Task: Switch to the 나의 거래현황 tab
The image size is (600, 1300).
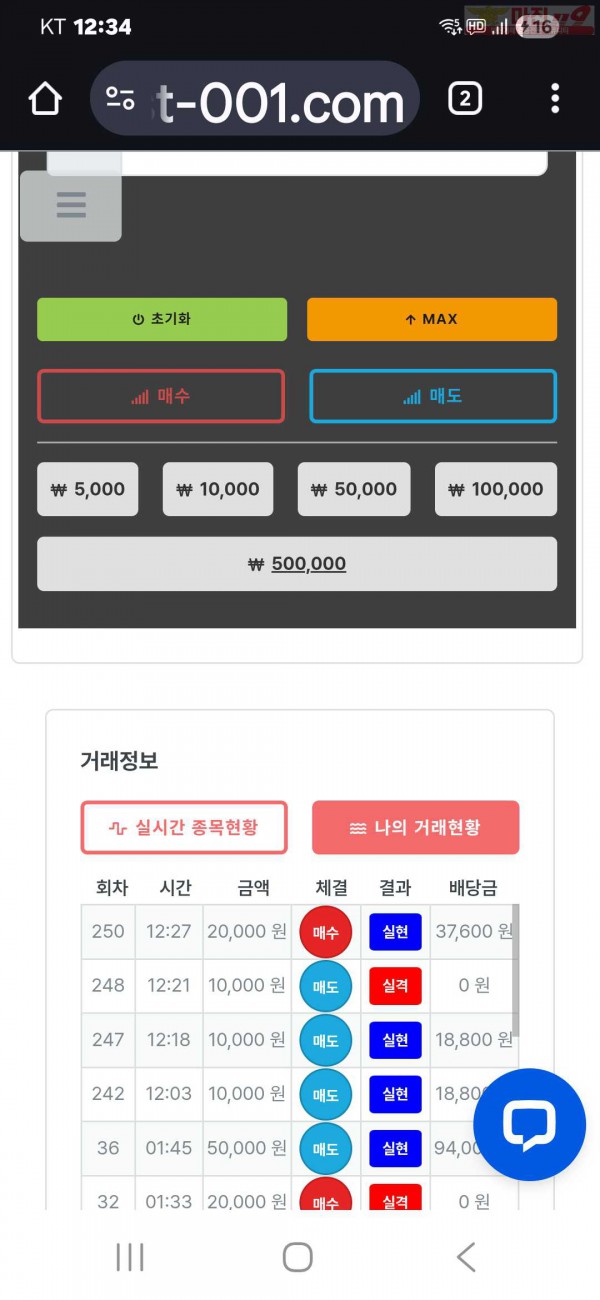Action: pos(415,828)
